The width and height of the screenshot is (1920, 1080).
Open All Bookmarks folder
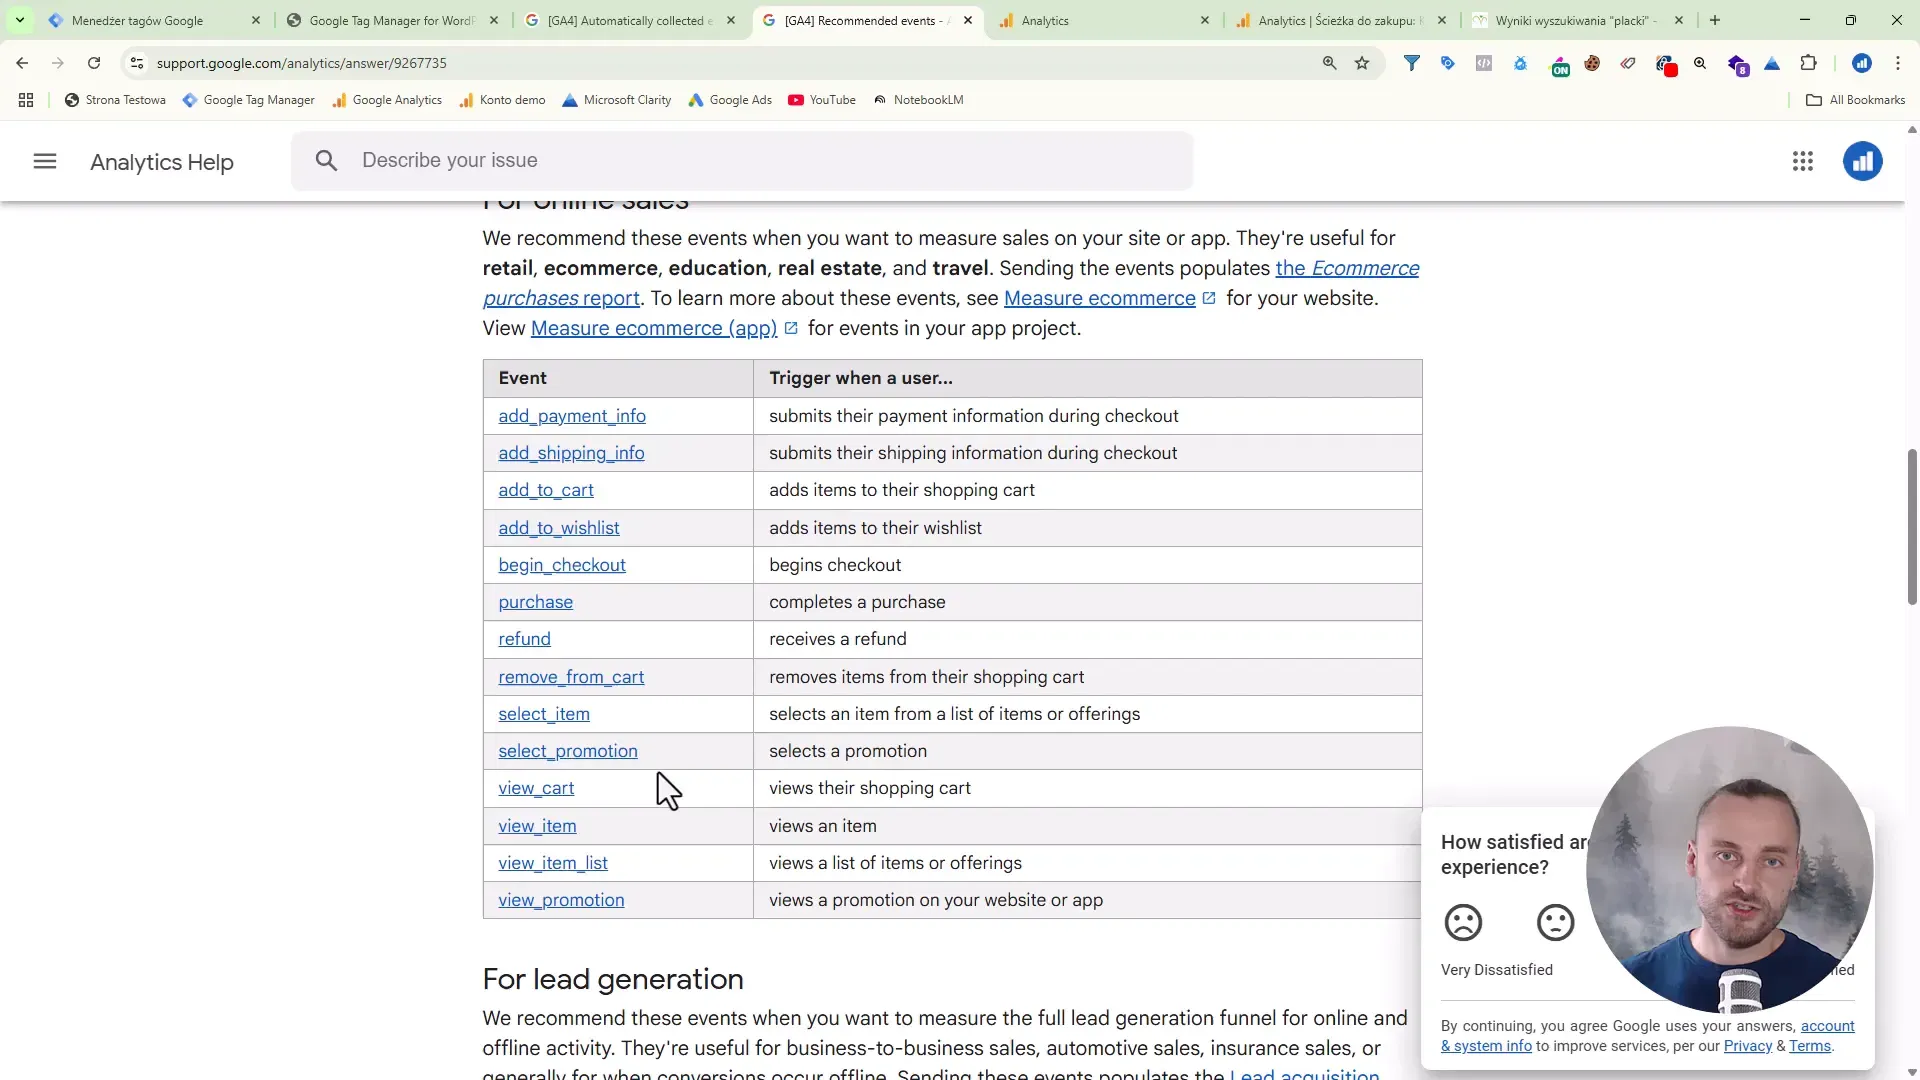pyautogui.click(x=1855, y=100)
